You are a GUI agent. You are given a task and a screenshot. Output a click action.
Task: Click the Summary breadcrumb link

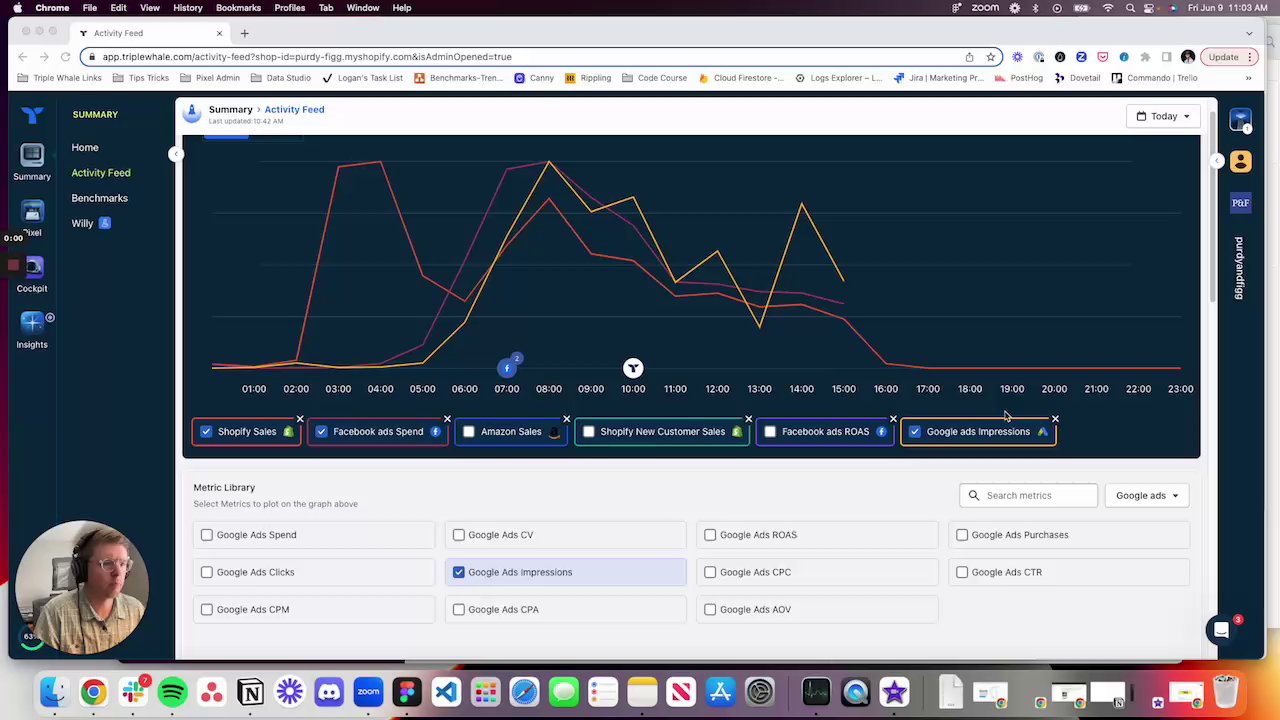[230, 109]
